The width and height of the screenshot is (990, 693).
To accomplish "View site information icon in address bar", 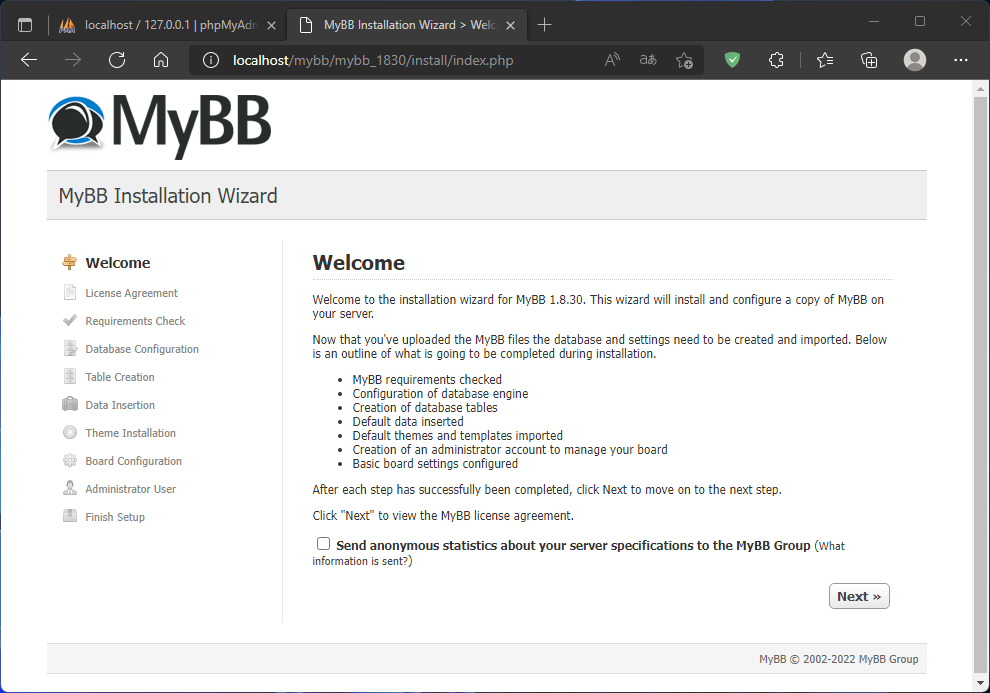I will pos(210,60).
